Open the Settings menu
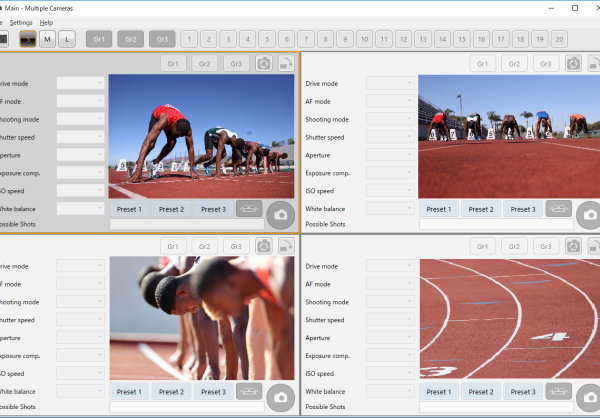600x418 pixels. (21, 22)
